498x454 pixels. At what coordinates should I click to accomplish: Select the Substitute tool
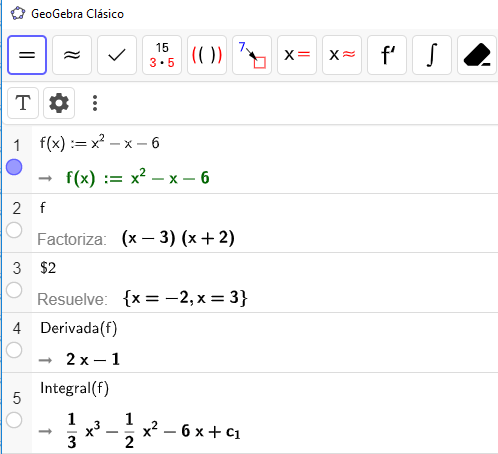[252, 55]
